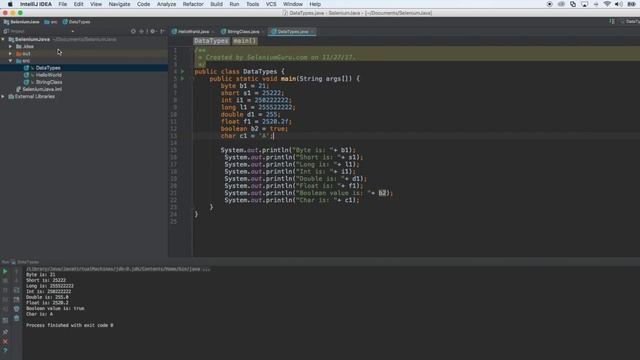
Task: Click the Wi-Fi icon in the macOS menu bar
Action: pos(607,4)
